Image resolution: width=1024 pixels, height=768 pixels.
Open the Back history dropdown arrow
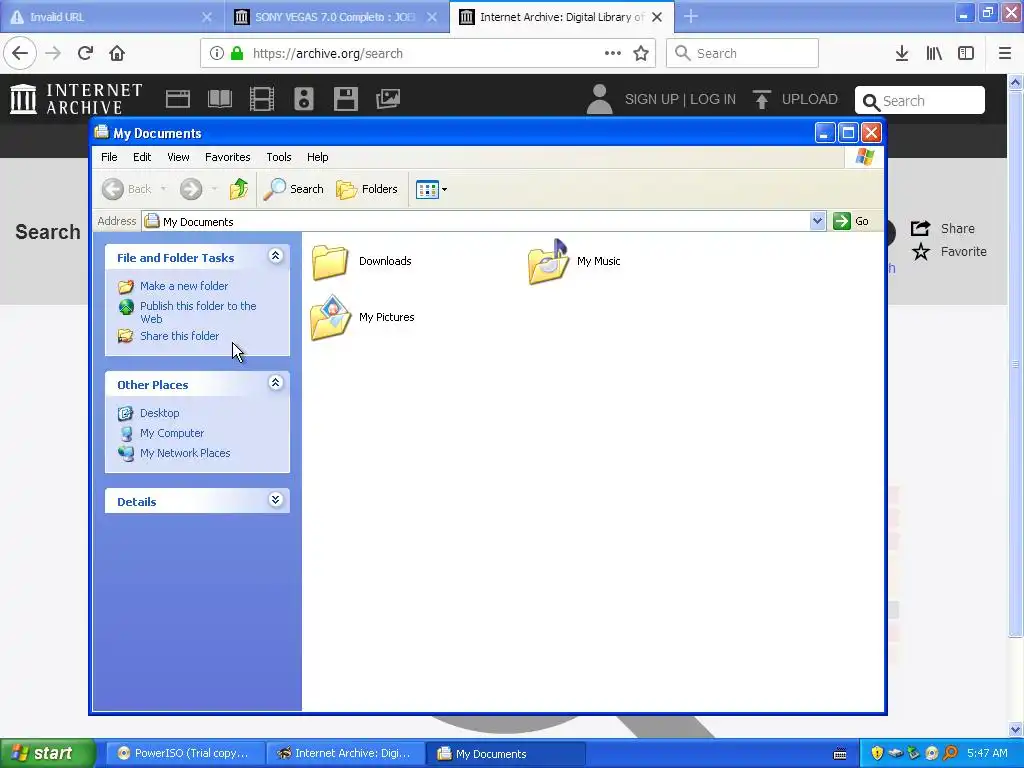coord(163,189)
